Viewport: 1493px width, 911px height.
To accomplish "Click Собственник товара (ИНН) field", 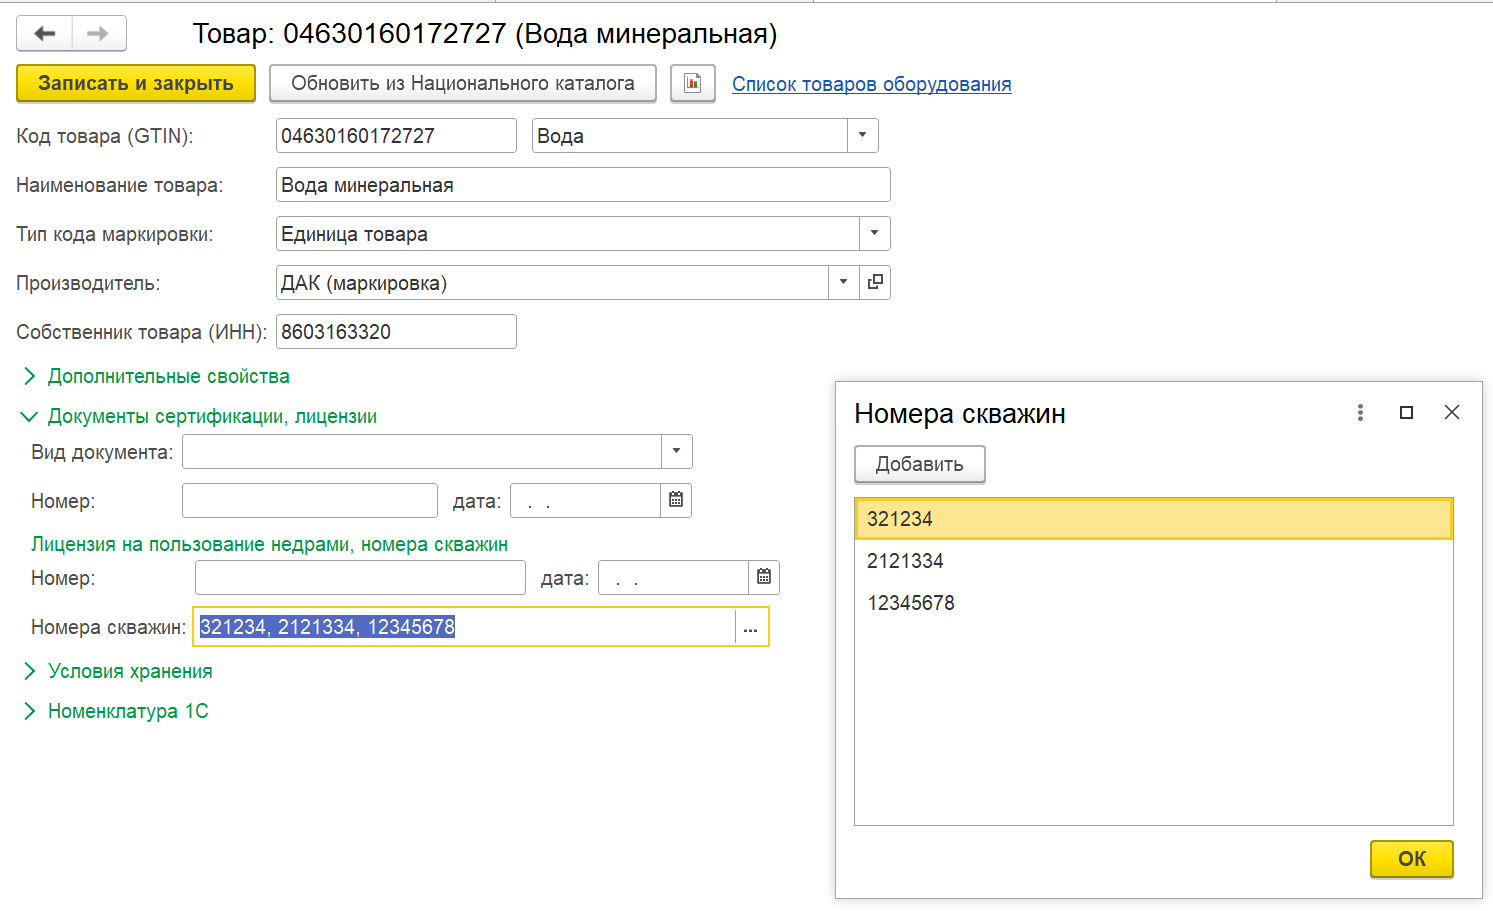I will coord(396,332).
